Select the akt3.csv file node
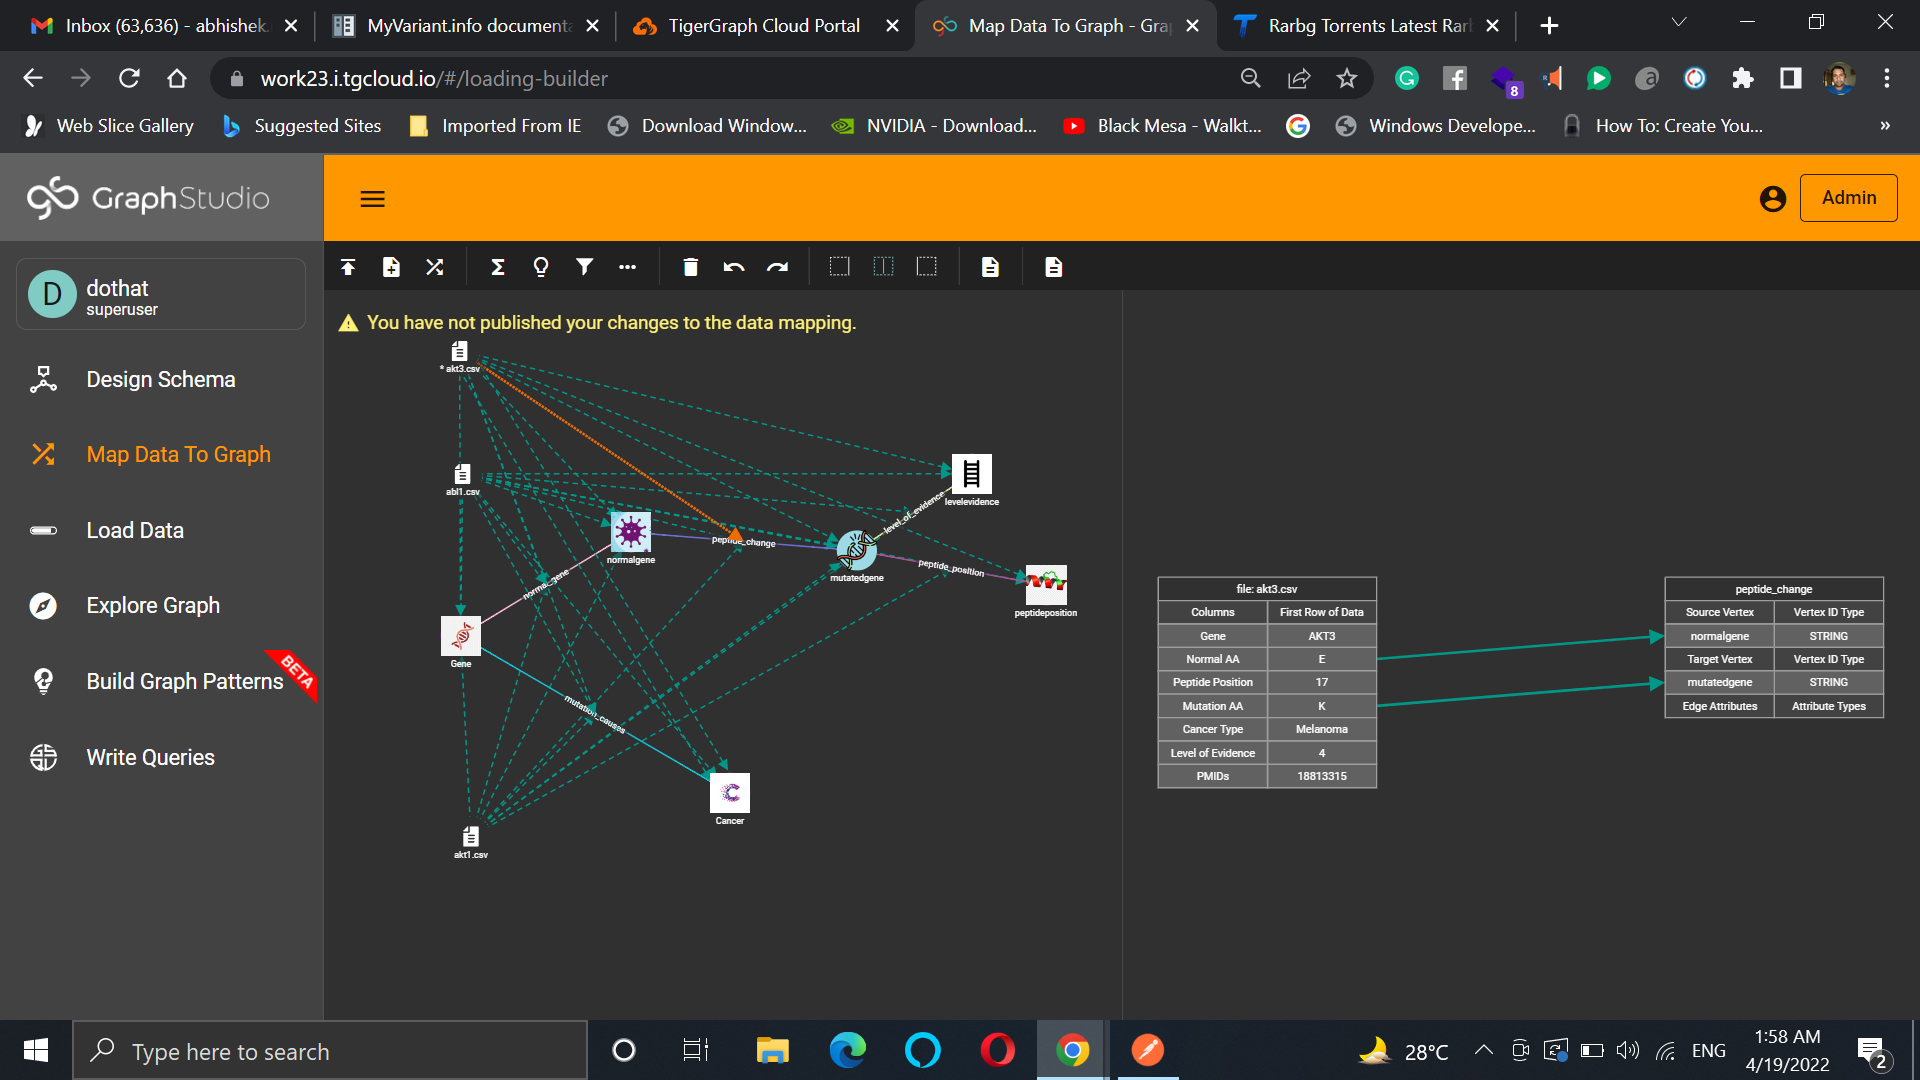The width and height of the screenshot is (1920, 1080). tap(459, 352)
